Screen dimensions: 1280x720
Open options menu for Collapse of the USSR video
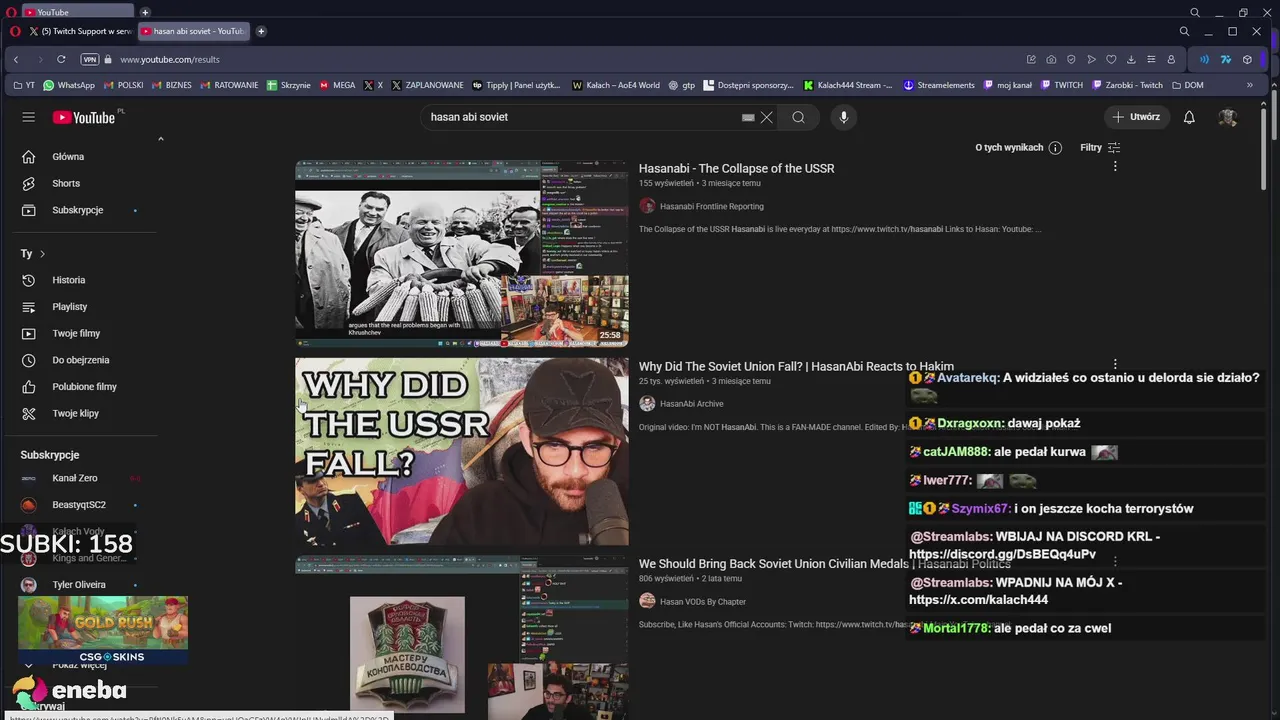click(1115, 167)
